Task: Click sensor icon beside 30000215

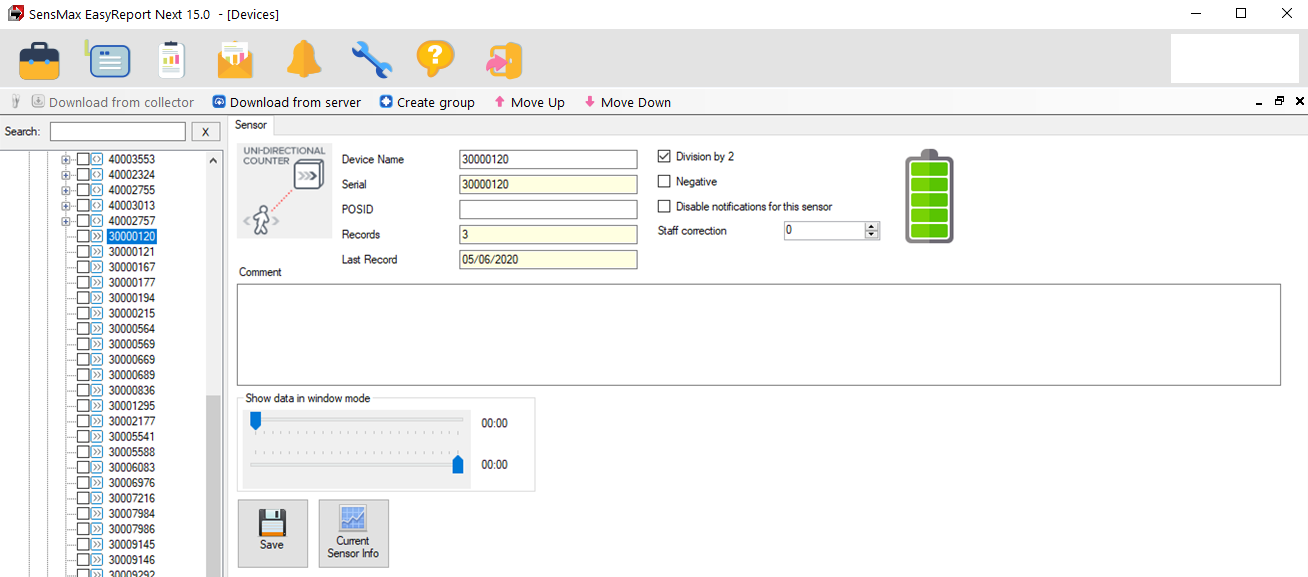Action: click(x=97, y=313)
